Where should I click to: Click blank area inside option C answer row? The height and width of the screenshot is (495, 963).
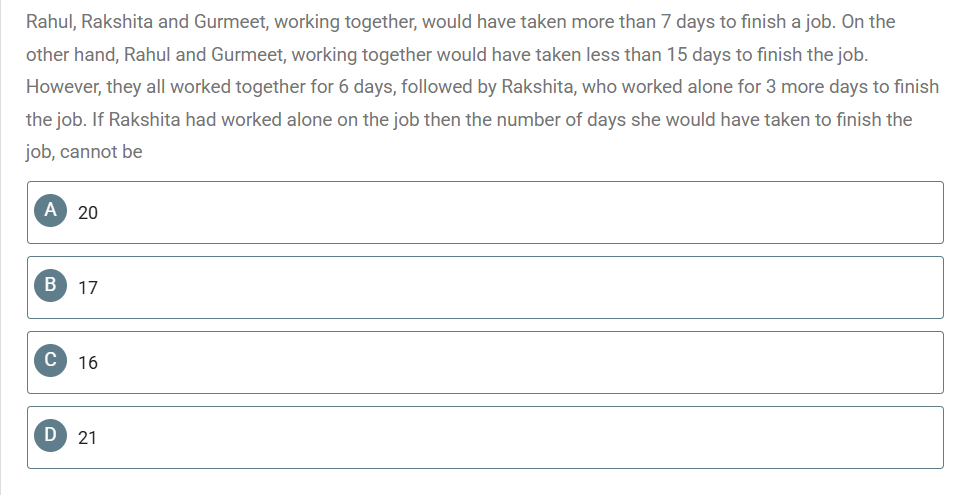click(522, 362)
